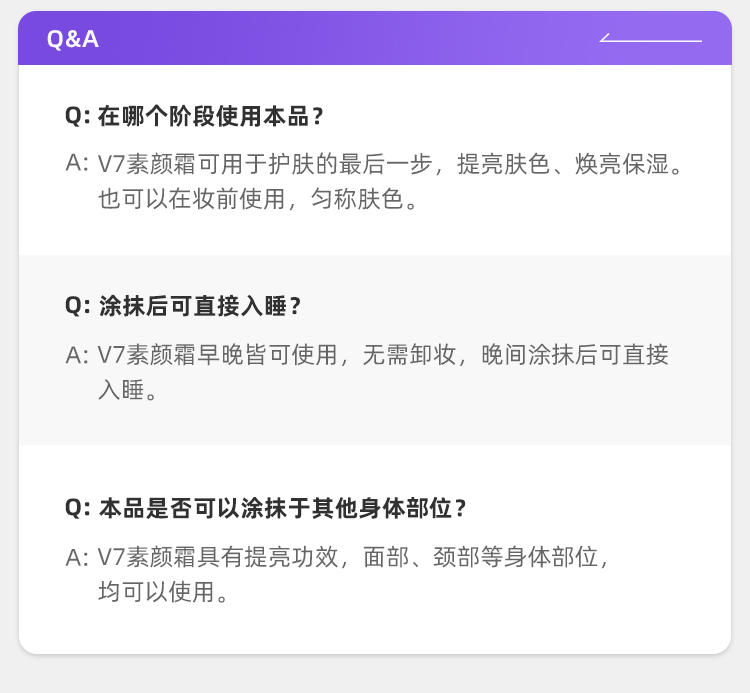Screen dimensions: 750x693
Task: Click the Q&A header title
Action: click(x=73, y=39)
